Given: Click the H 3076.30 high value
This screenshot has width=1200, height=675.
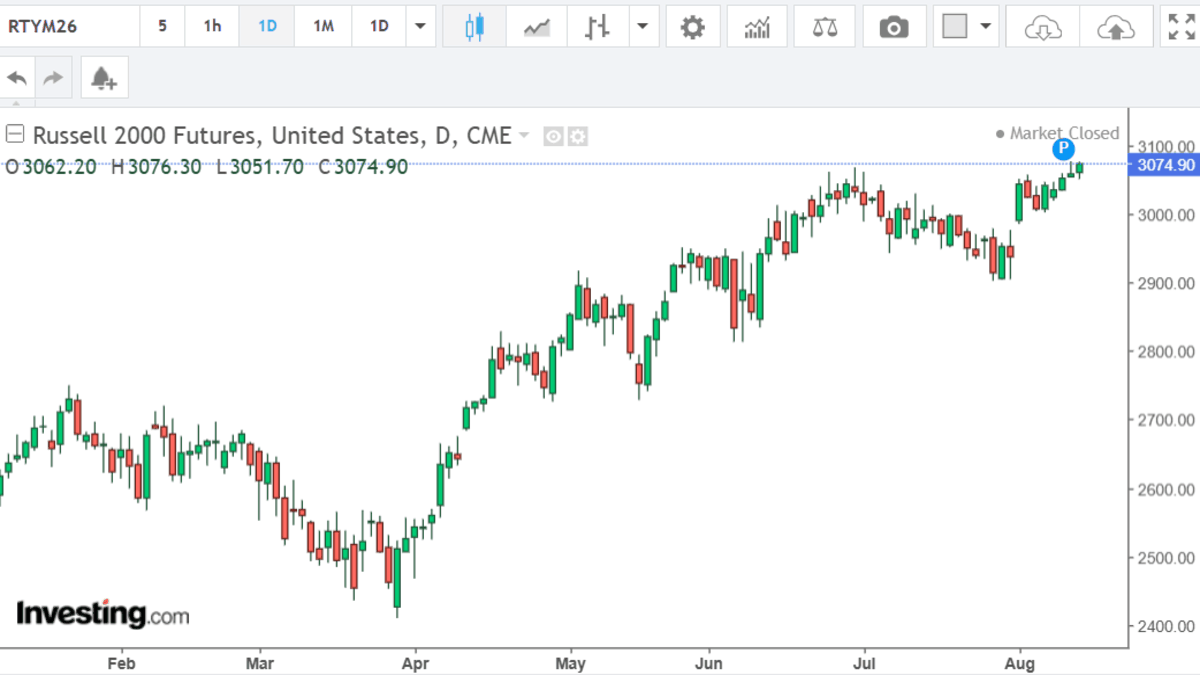Looking at the screenshot, I should (157, 167).
